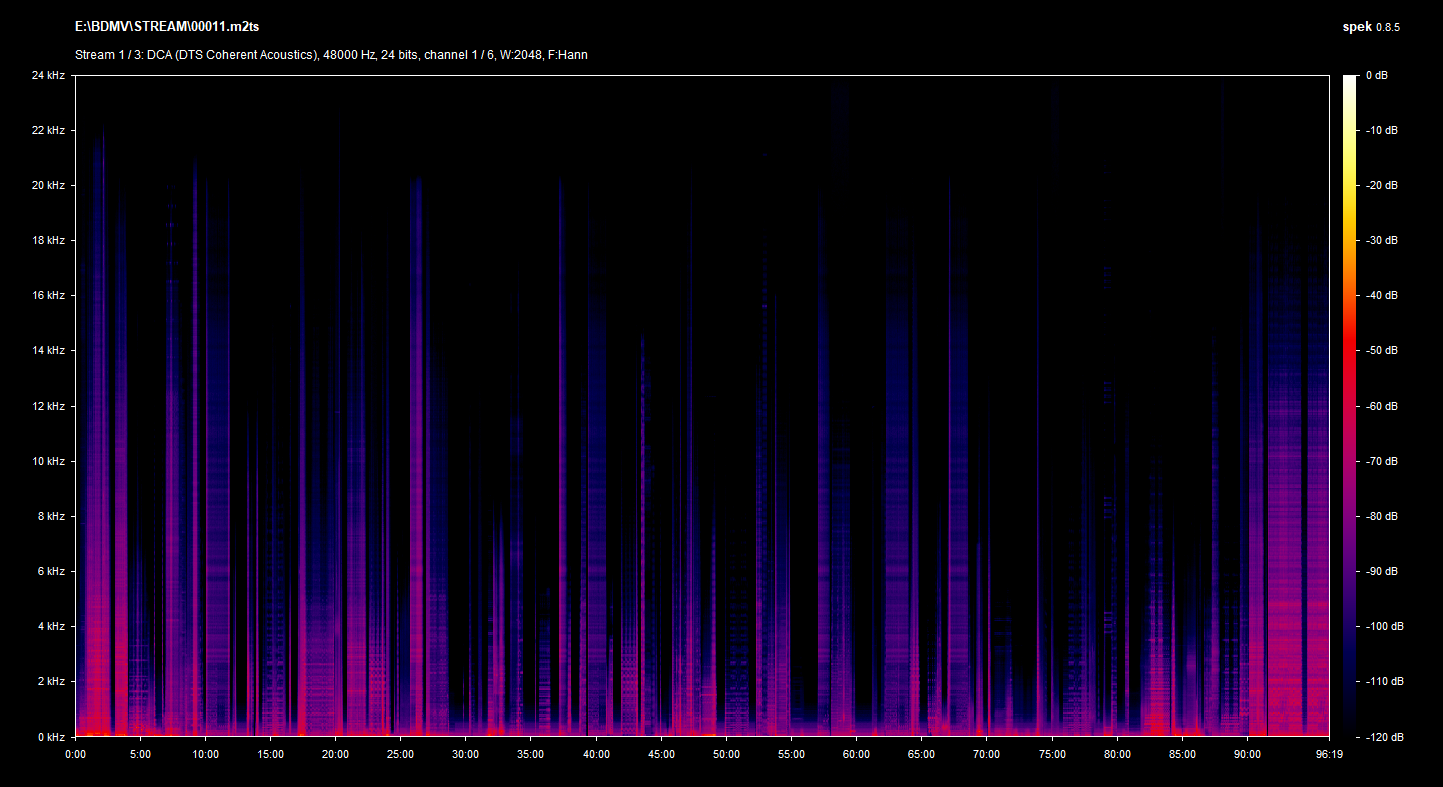The height and width of the screenshot is (787, 1443).
Task: Click the stream info line with DTS Coherent Acoustics
Action: pos(331,55)
